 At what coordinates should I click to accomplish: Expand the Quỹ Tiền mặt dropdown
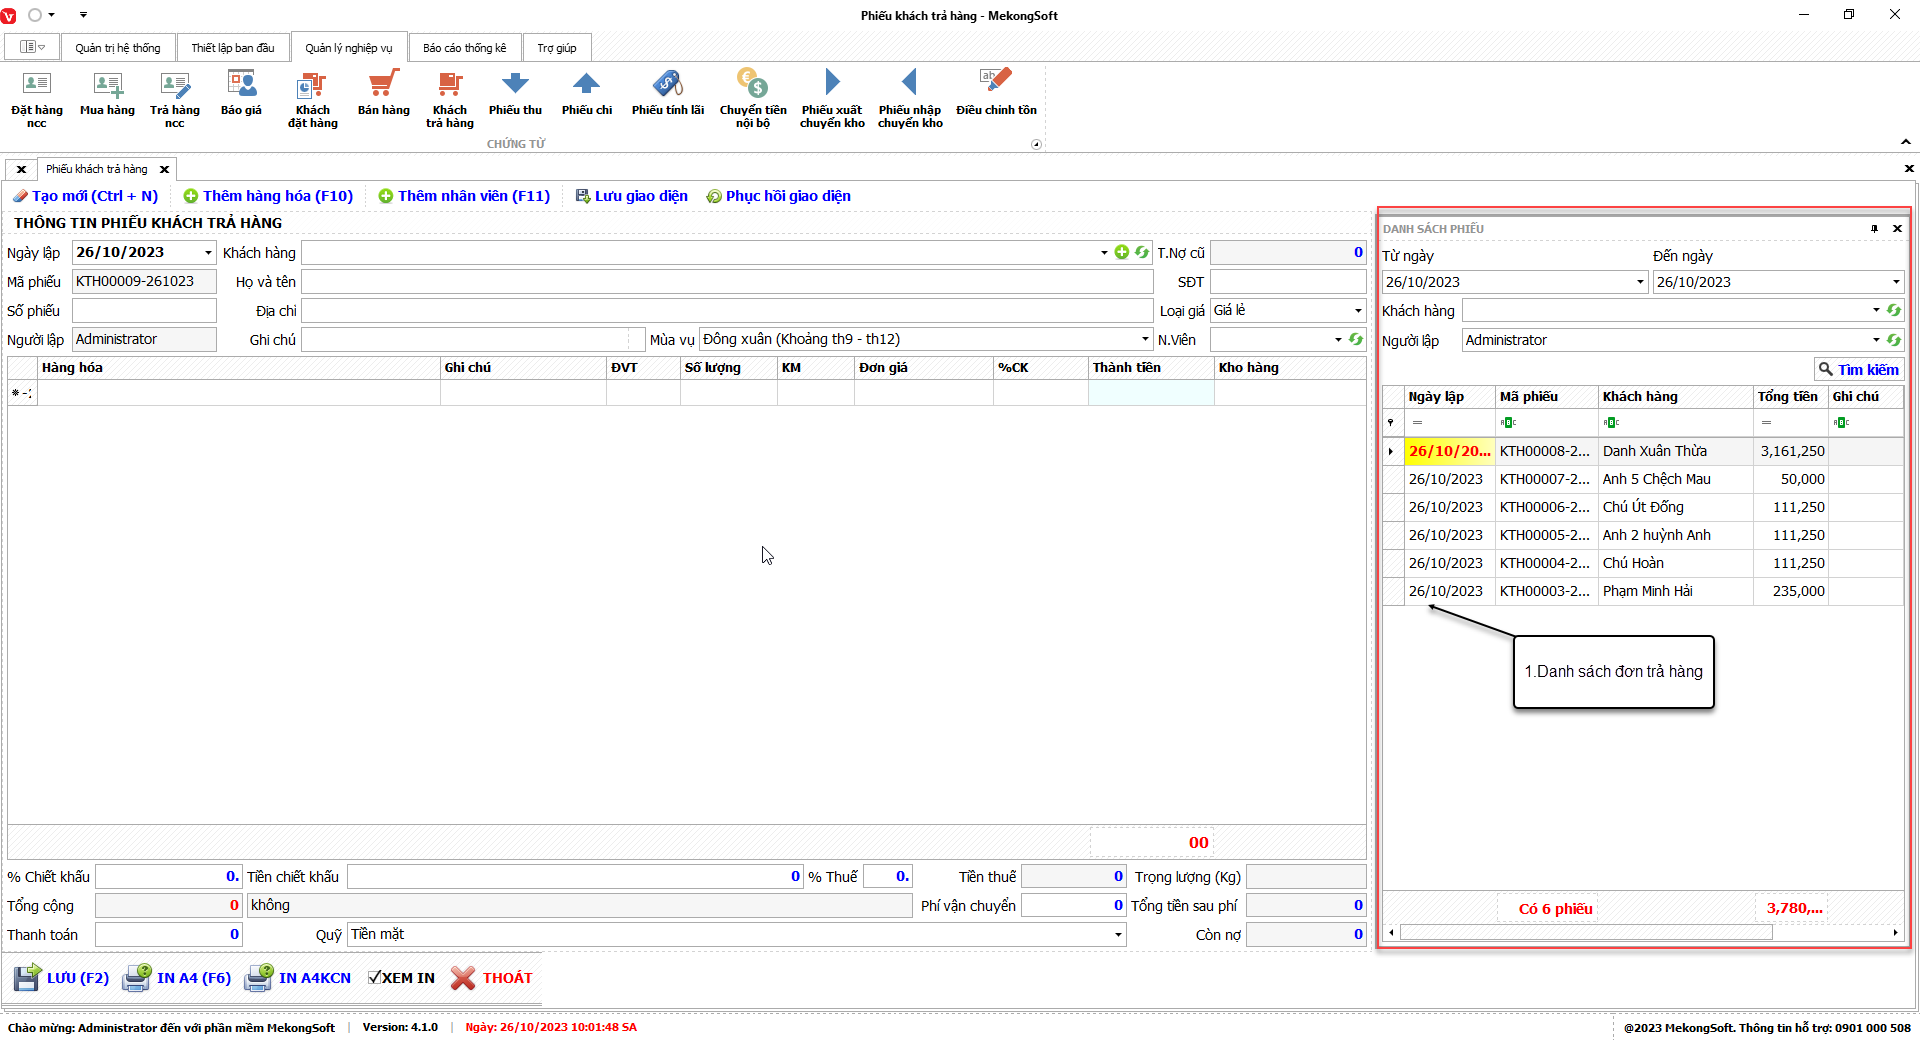pyautogui.click(x=1117, y=935)
